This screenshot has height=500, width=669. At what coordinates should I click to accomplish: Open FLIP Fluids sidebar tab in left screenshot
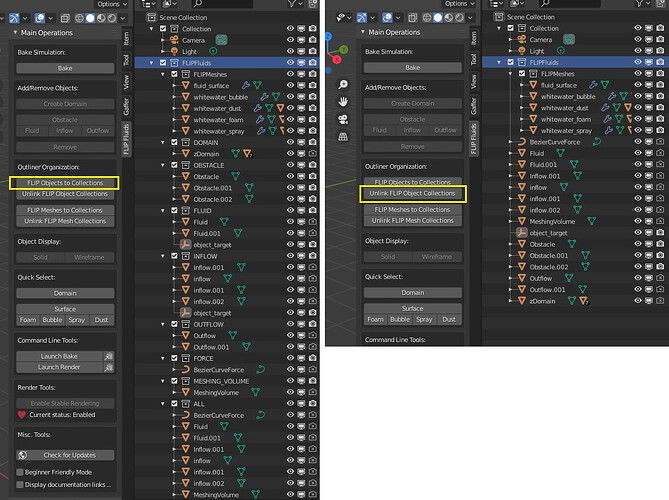[126, 139]
